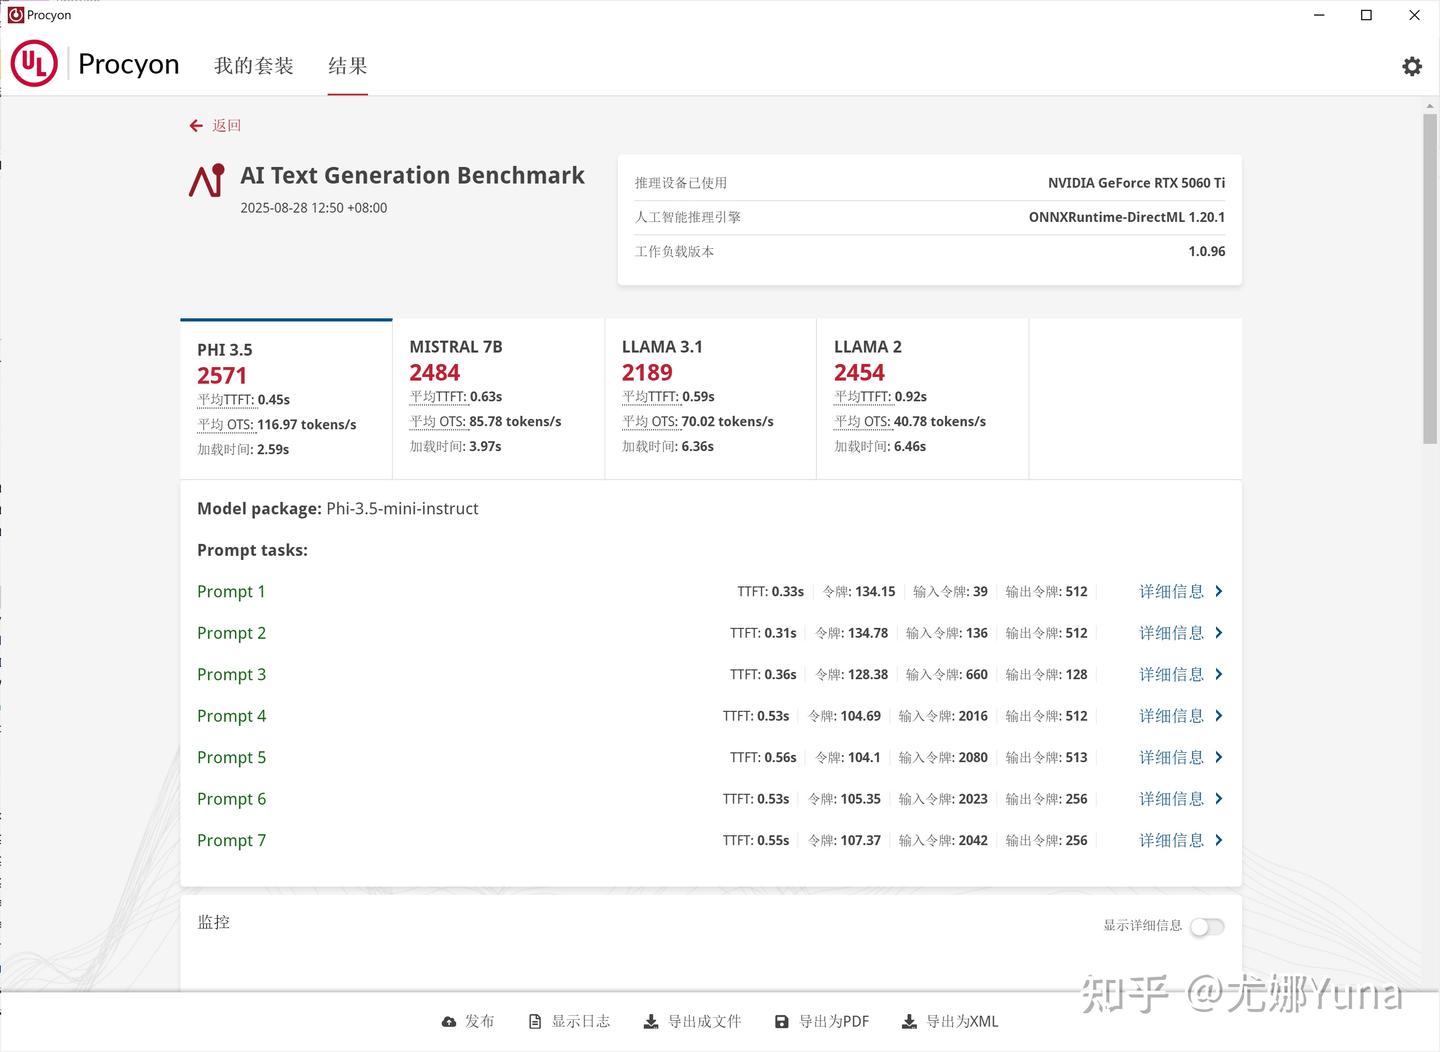The image size is (1440, 1052).
Task: Open Prompt 6 task link
Action: click(231, 799)
